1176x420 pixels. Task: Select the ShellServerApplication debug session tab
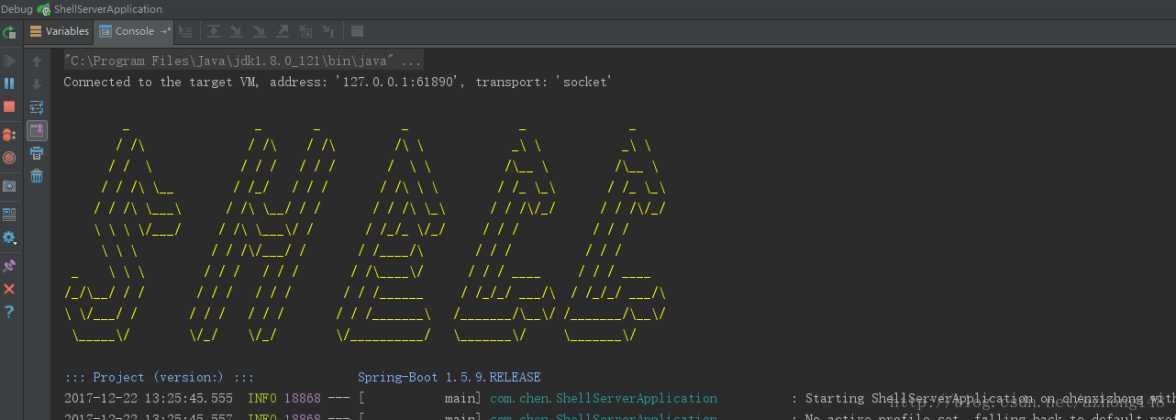(x=100, y=10)
